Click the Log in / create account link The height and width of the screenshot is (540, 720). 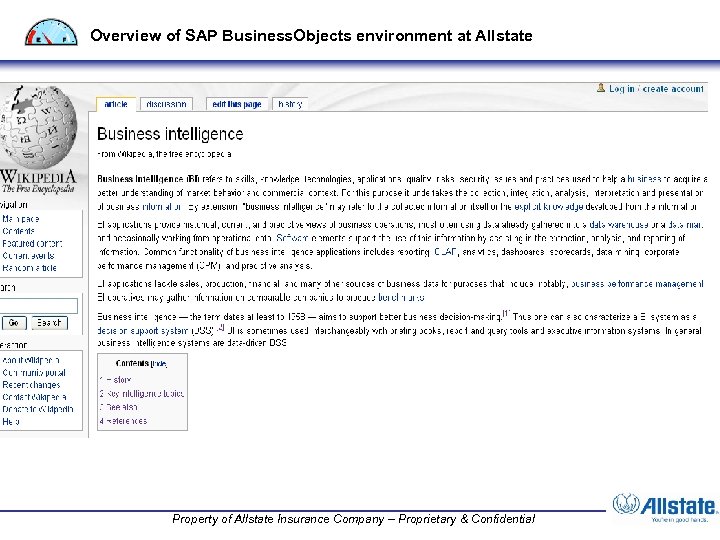[656, 89]
